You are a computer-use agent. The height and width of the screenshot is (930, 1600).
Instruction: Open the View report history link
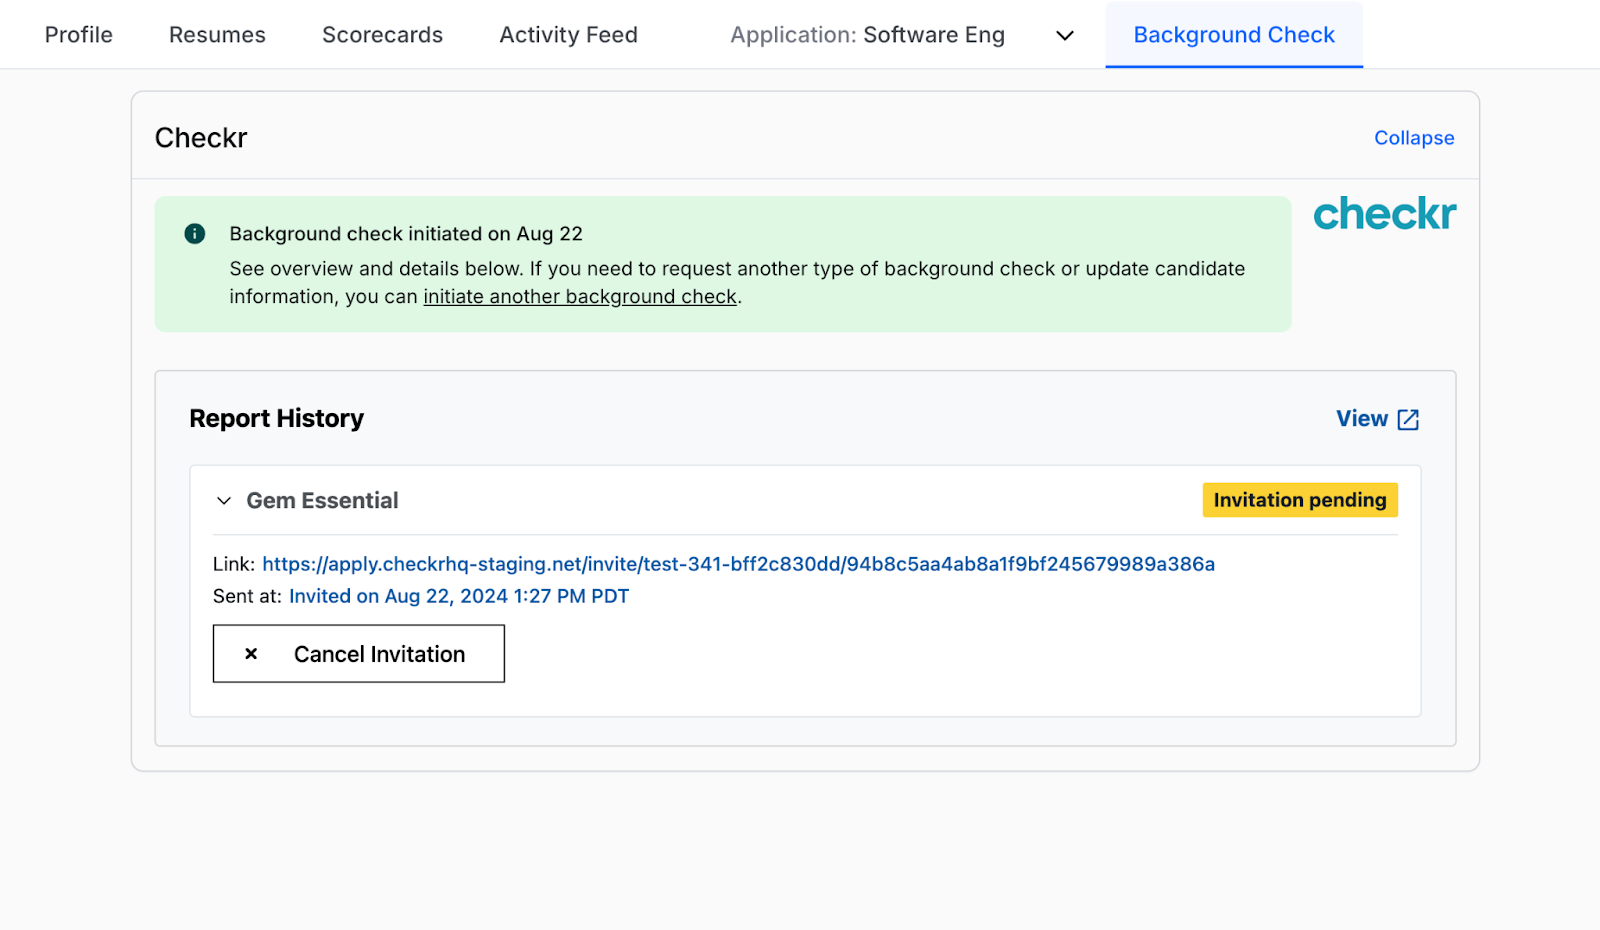pyautogui.click(x=1378, y=419)
